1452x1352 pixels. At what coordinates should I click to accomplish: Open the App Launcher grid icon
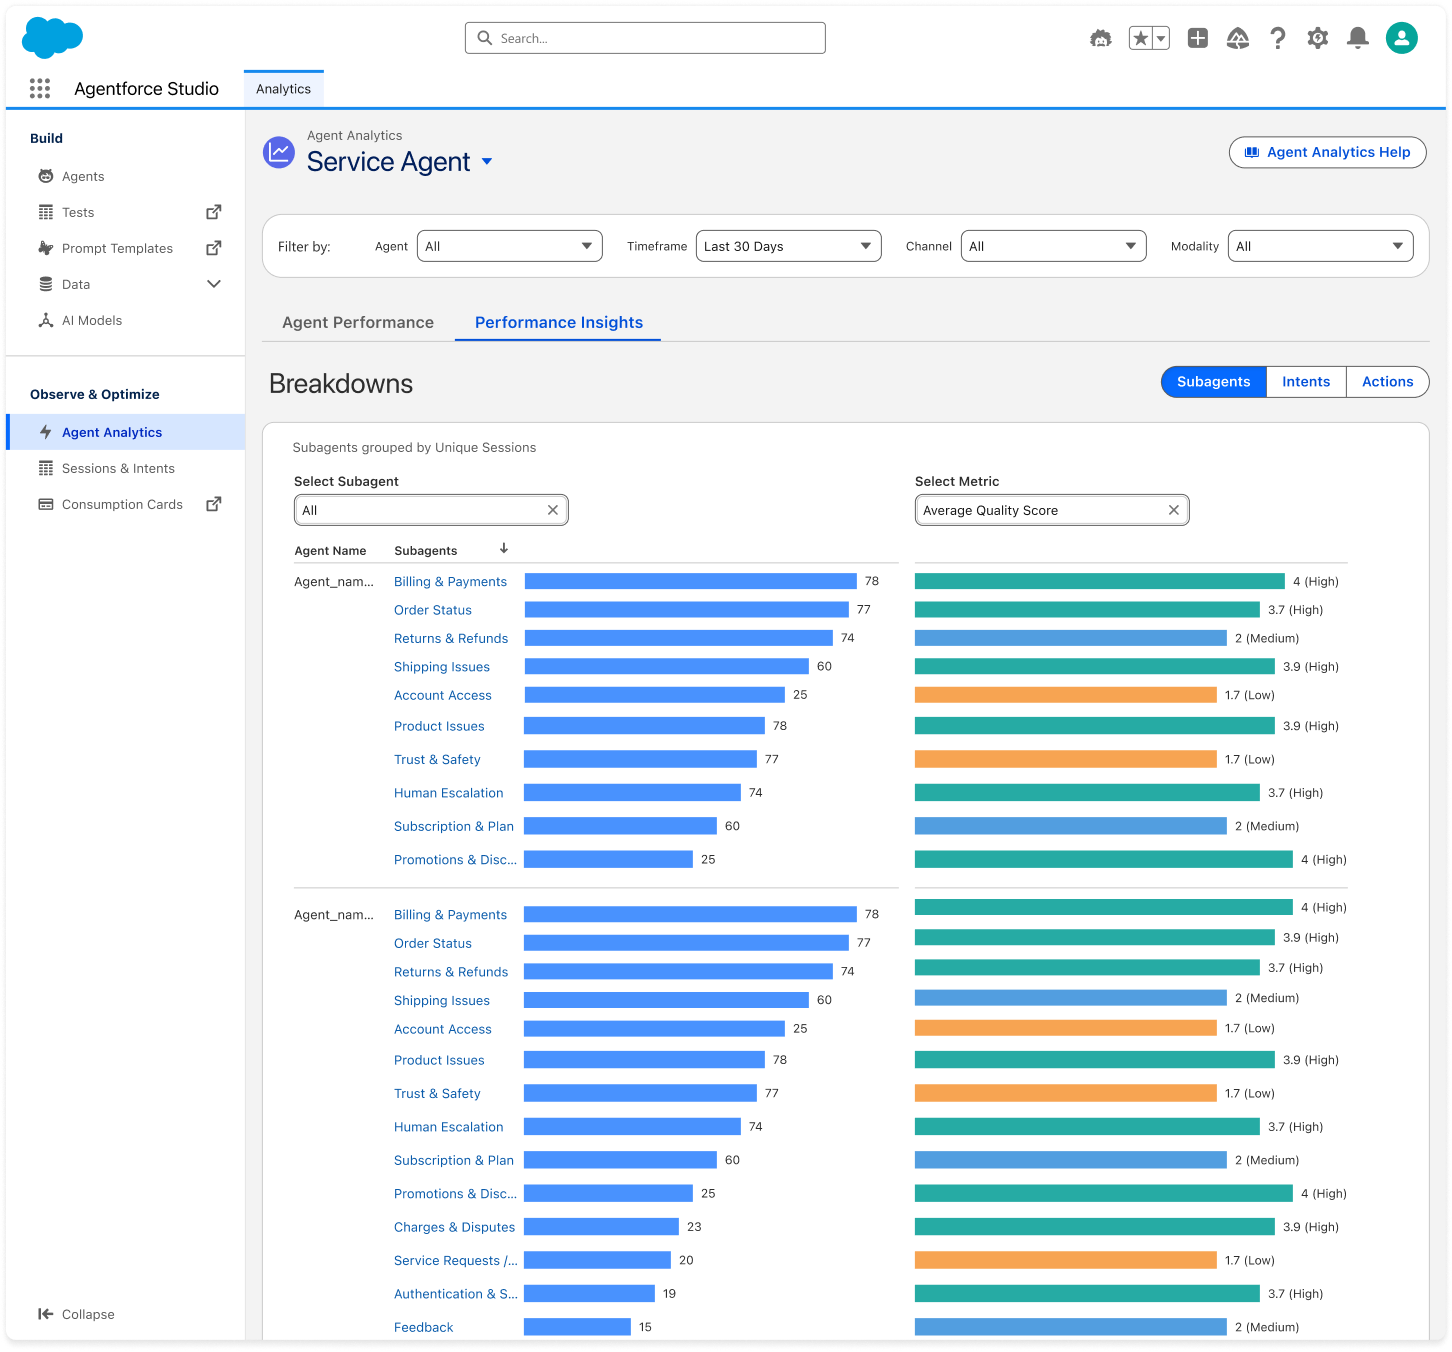(x=40, y=89)
